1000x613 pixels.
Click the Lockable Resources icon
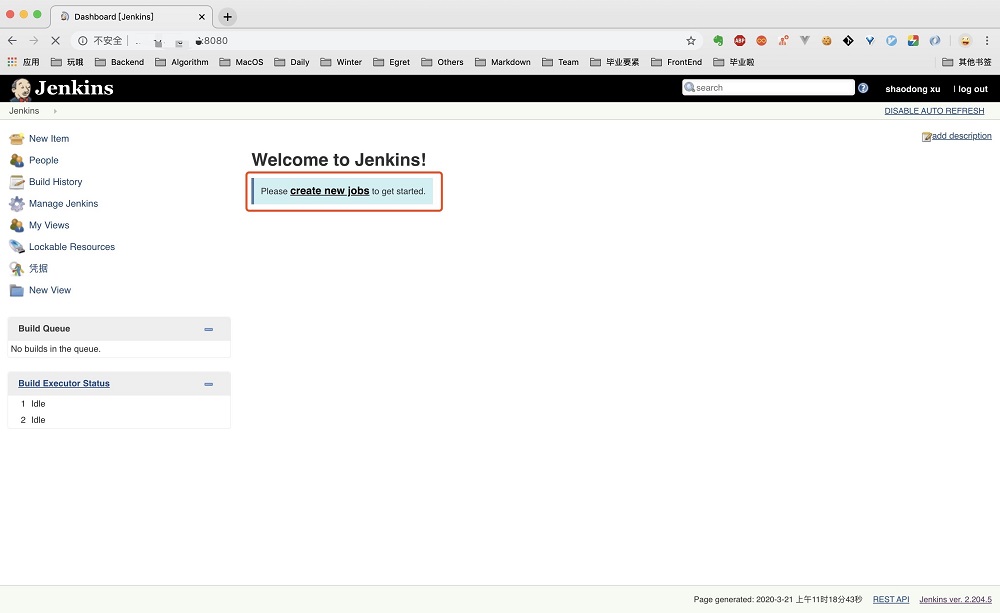coord(17,247)
